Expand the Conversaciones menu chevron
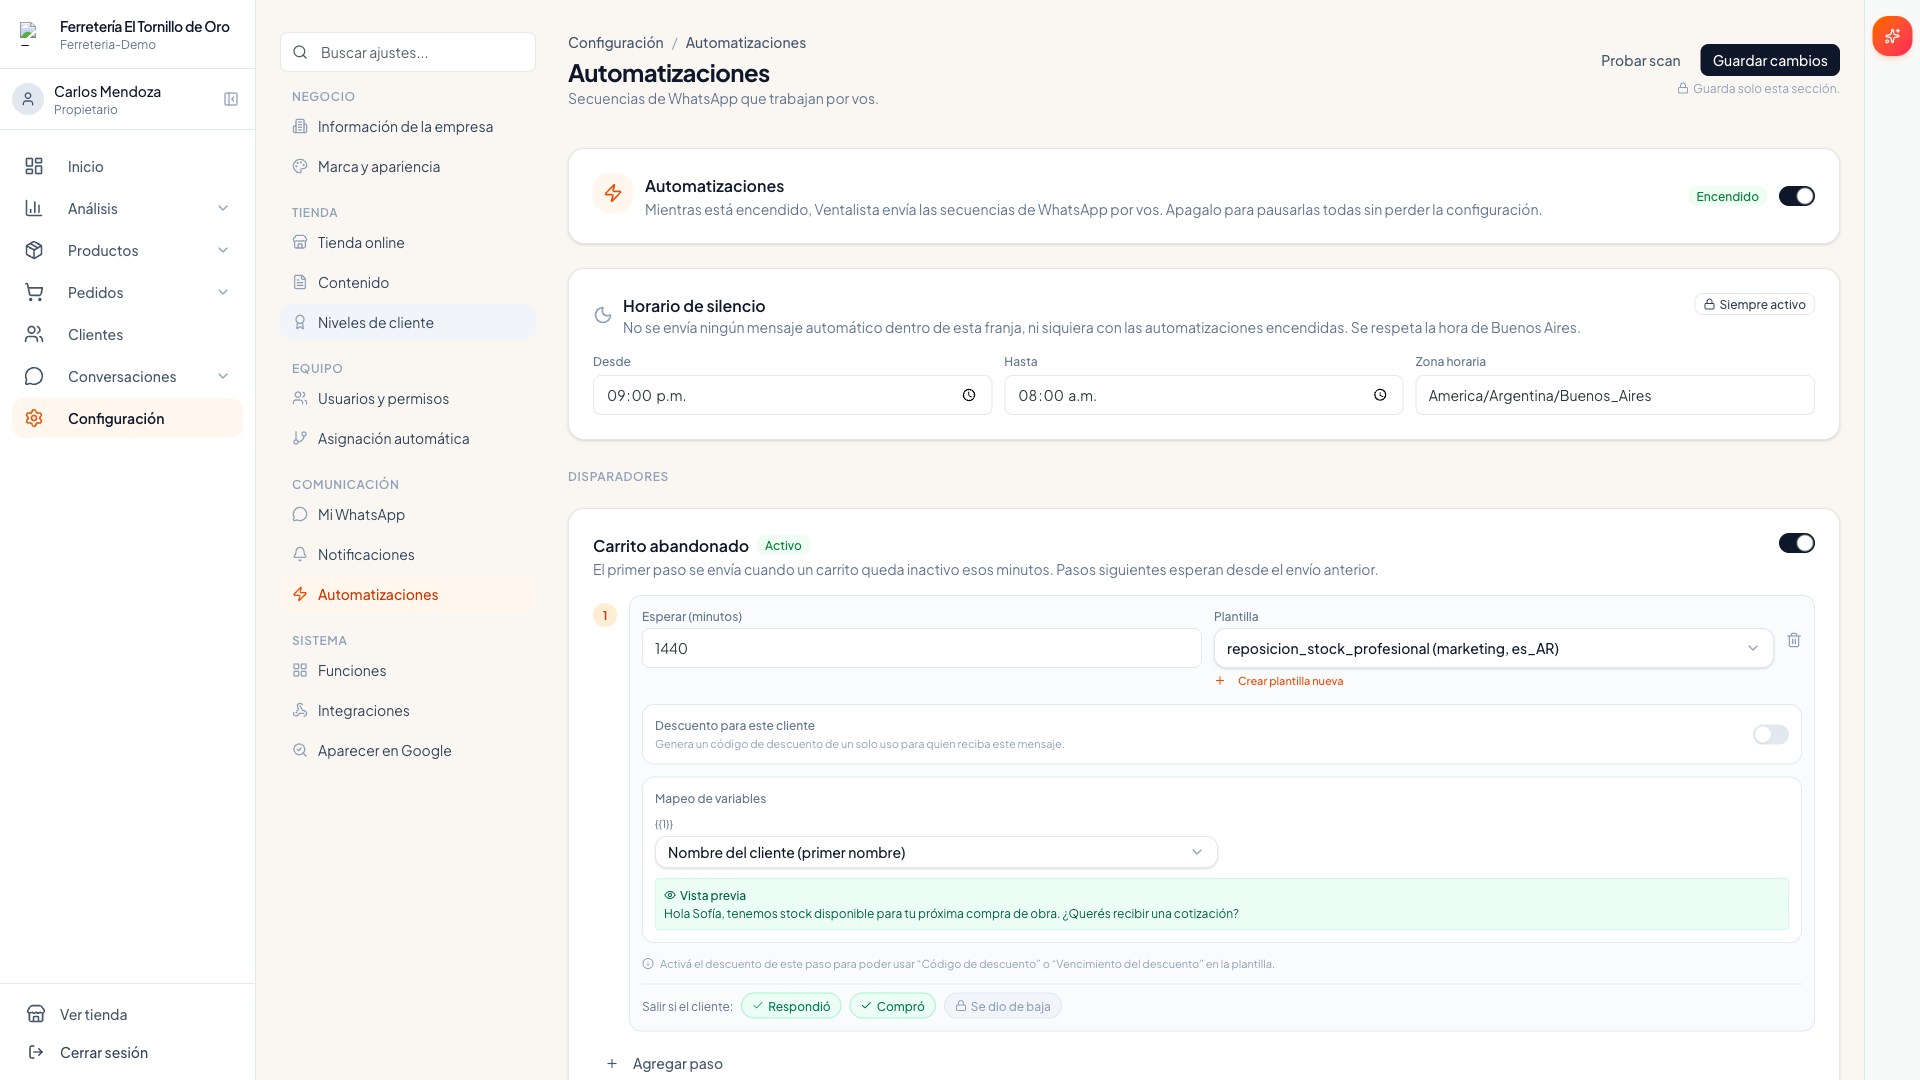 pyautogui.click(x=223, y=376)
